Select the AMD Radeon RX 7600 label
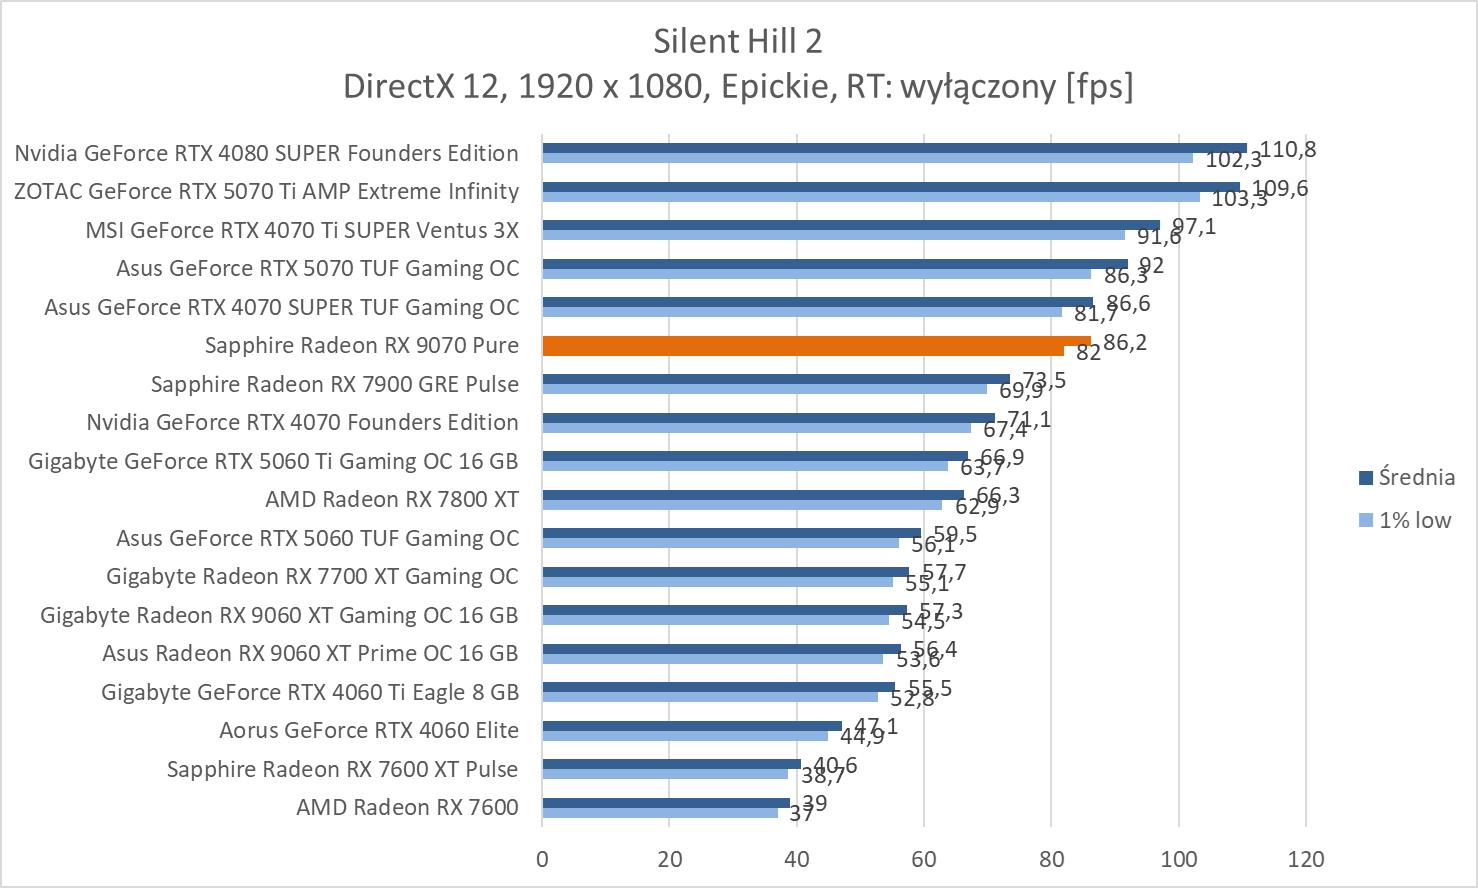 coord(407,807)
